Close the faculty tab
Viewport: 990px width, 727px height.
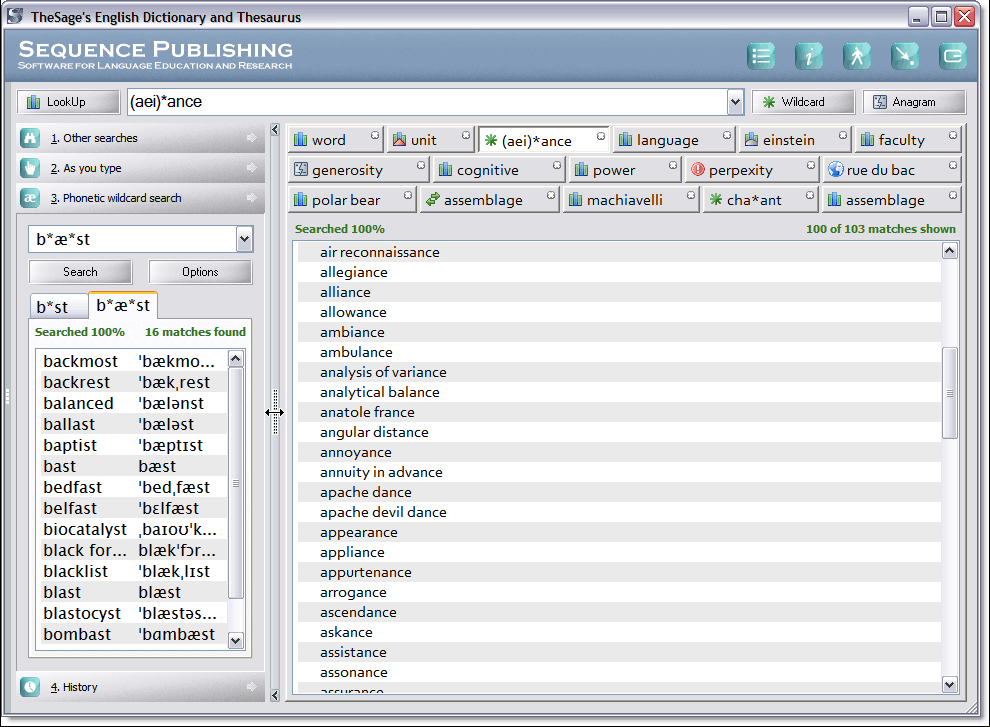953,135
